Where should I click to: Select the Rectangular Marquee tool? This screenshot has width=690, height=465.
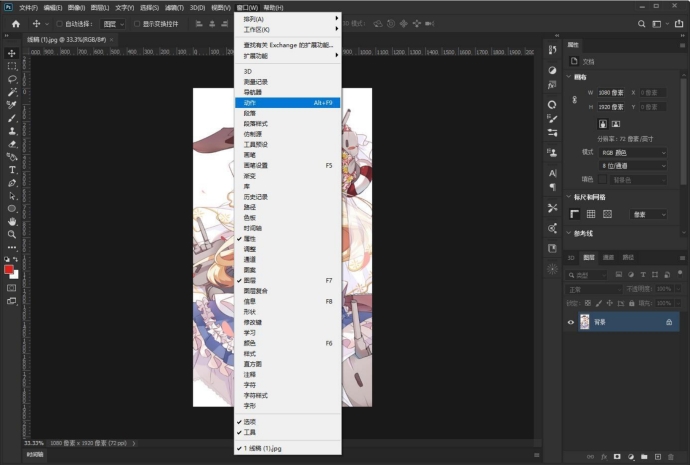(12, 66)
